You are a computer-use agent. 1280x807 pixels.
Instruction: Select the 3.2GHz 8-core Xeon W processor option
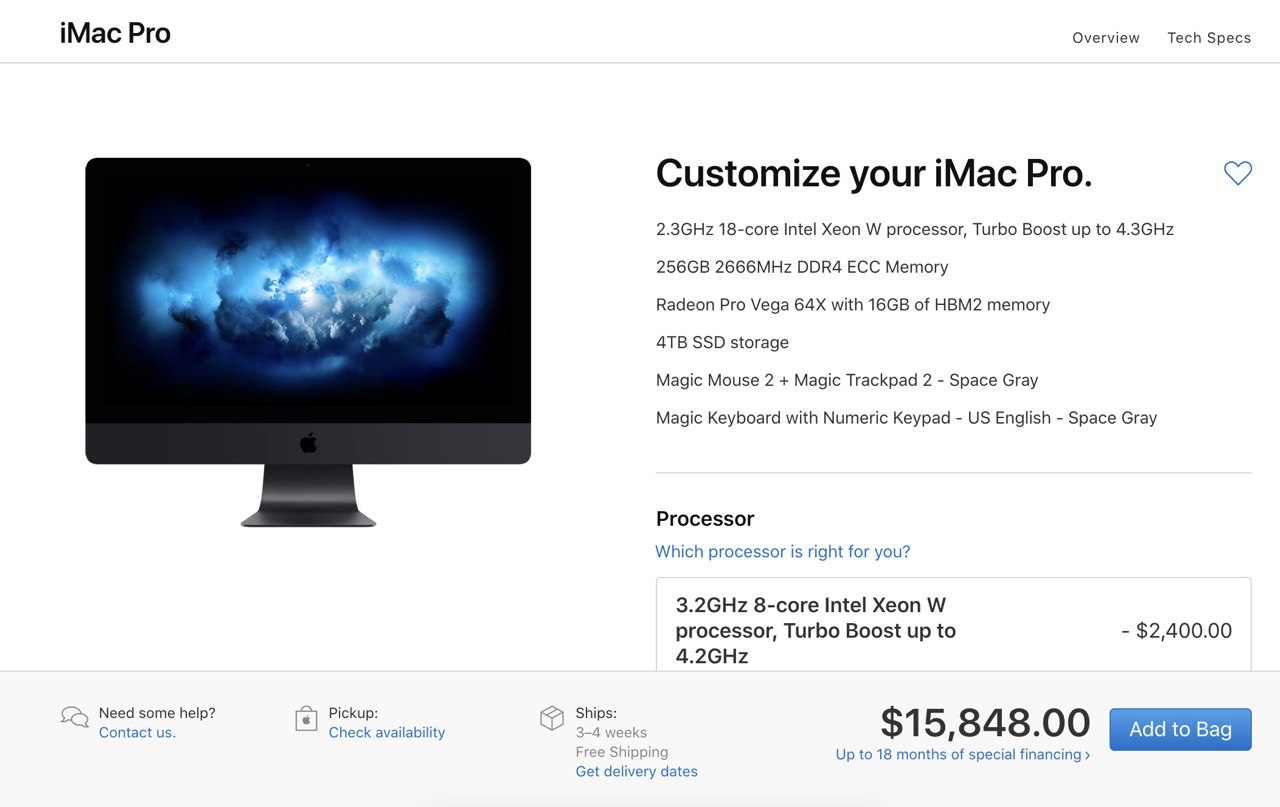(x=953, y=625)
